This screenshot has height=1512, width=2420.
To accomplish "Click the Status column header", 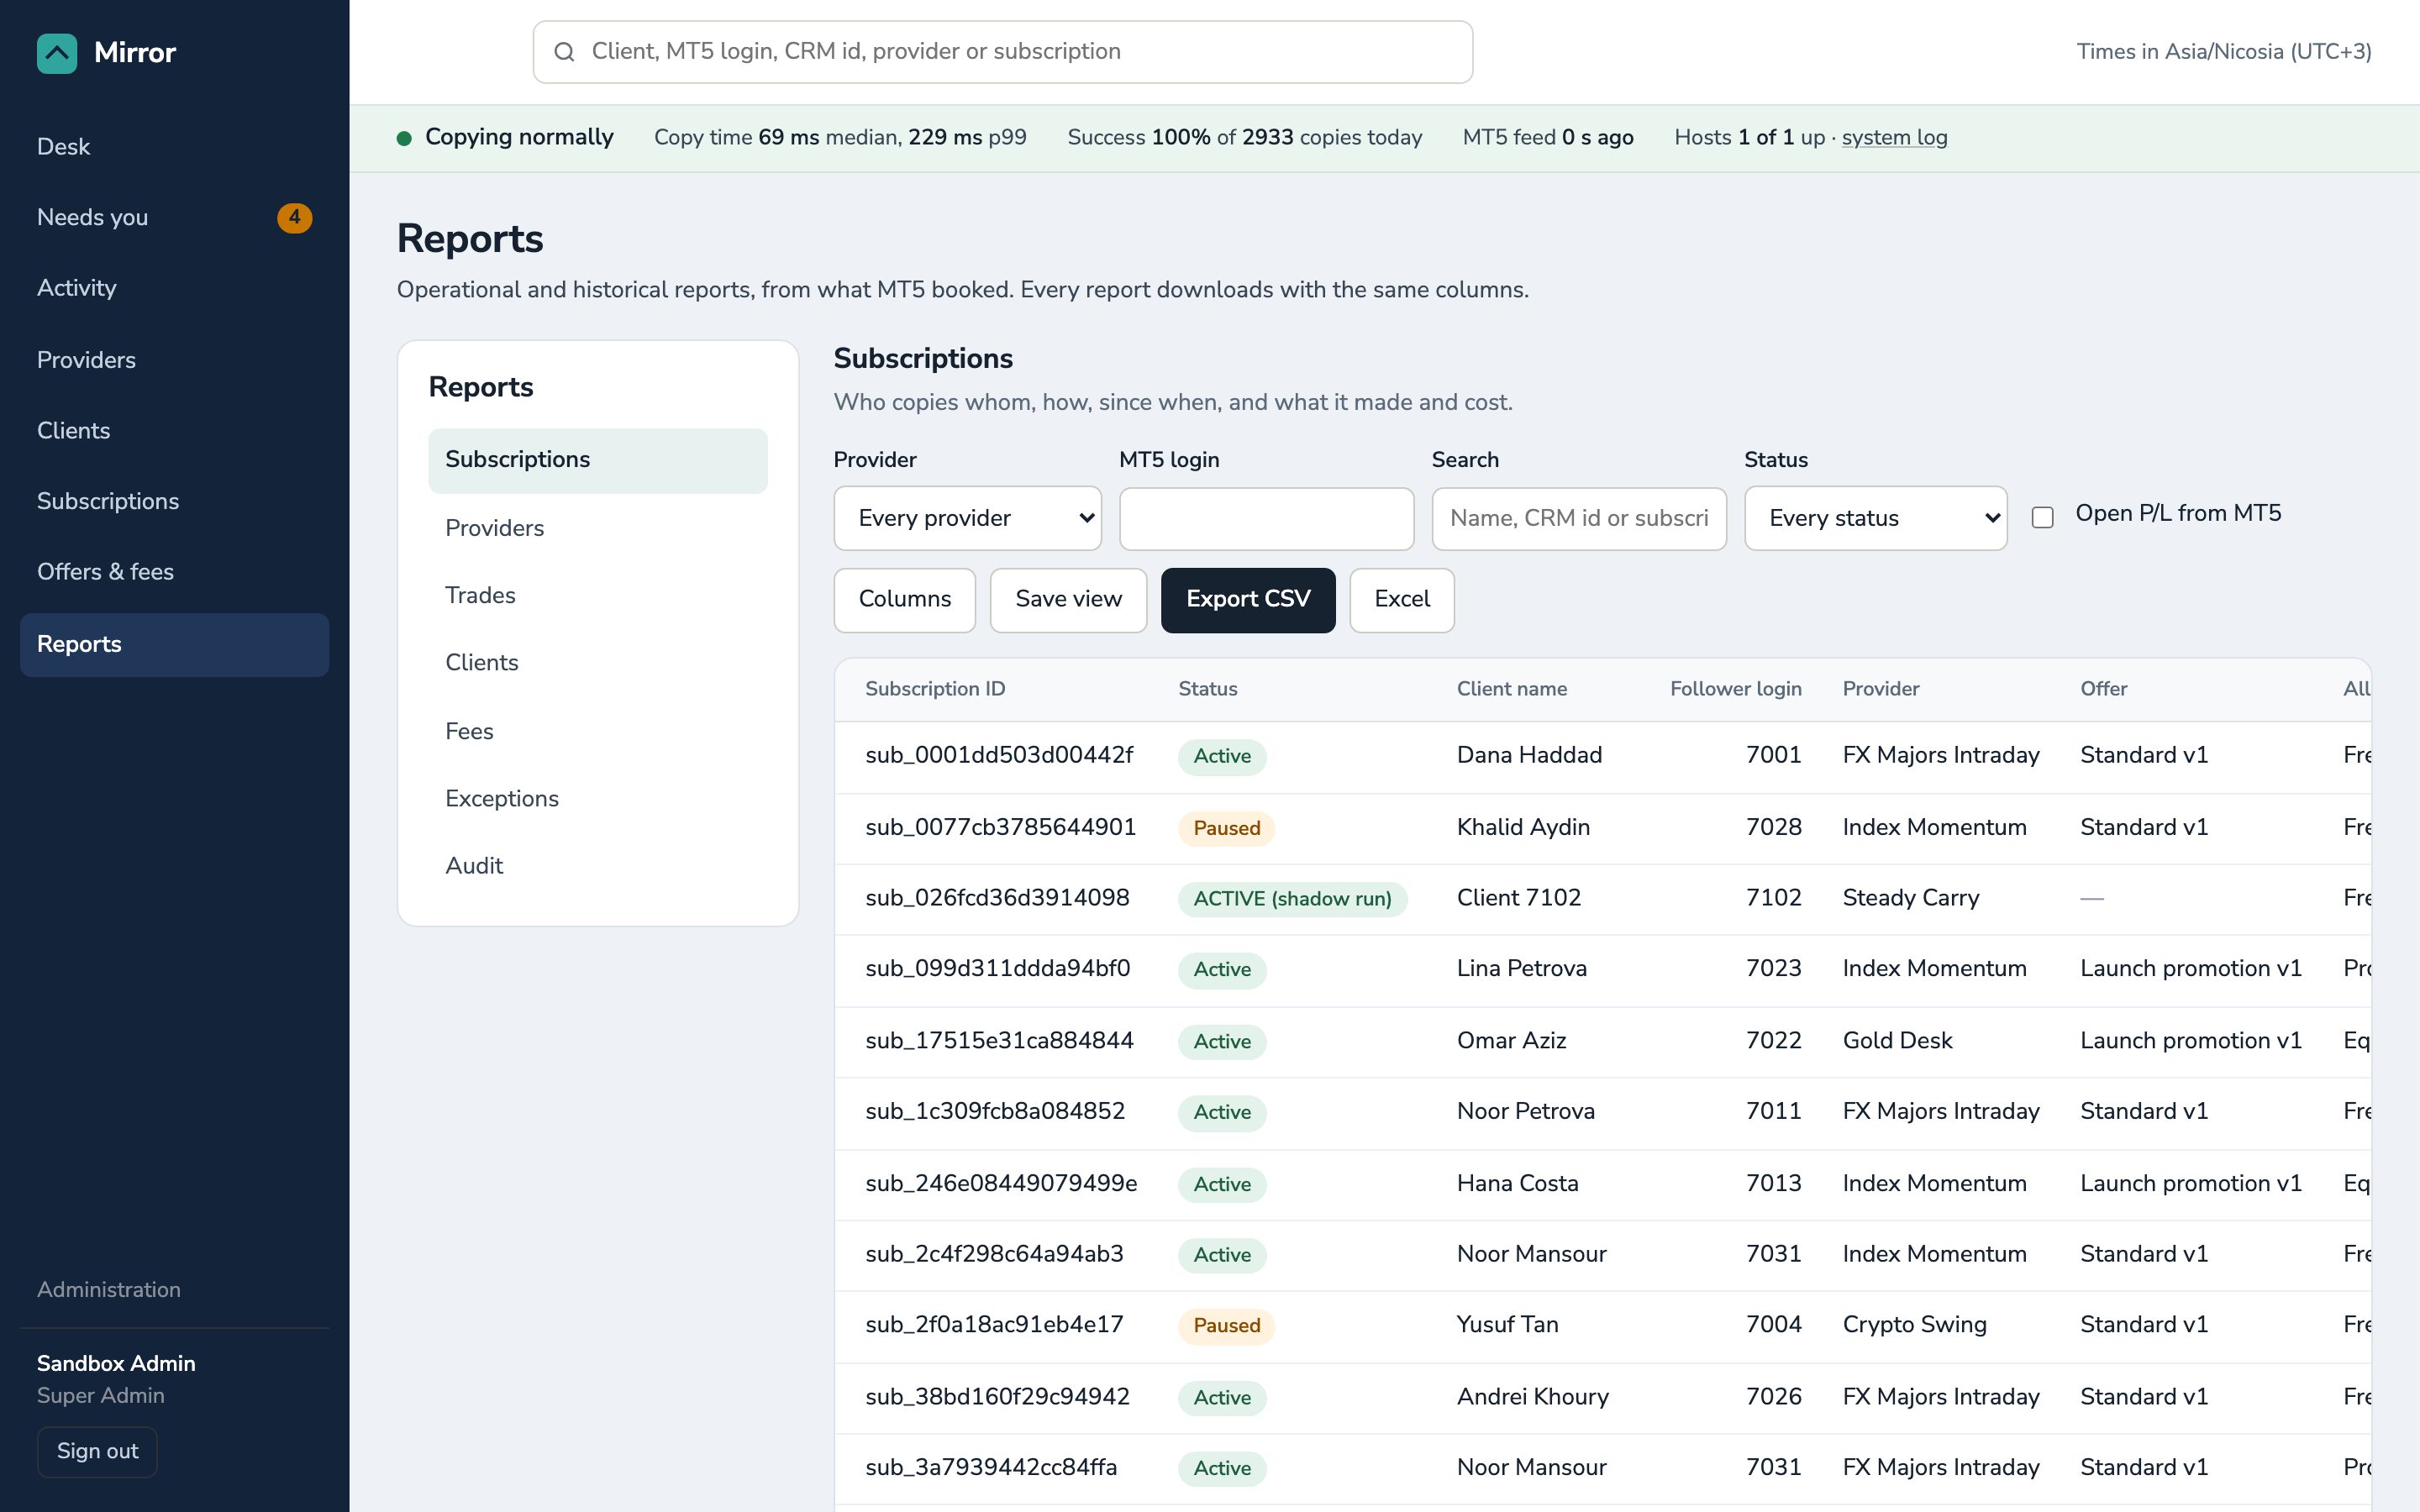I will [1207, 689].
